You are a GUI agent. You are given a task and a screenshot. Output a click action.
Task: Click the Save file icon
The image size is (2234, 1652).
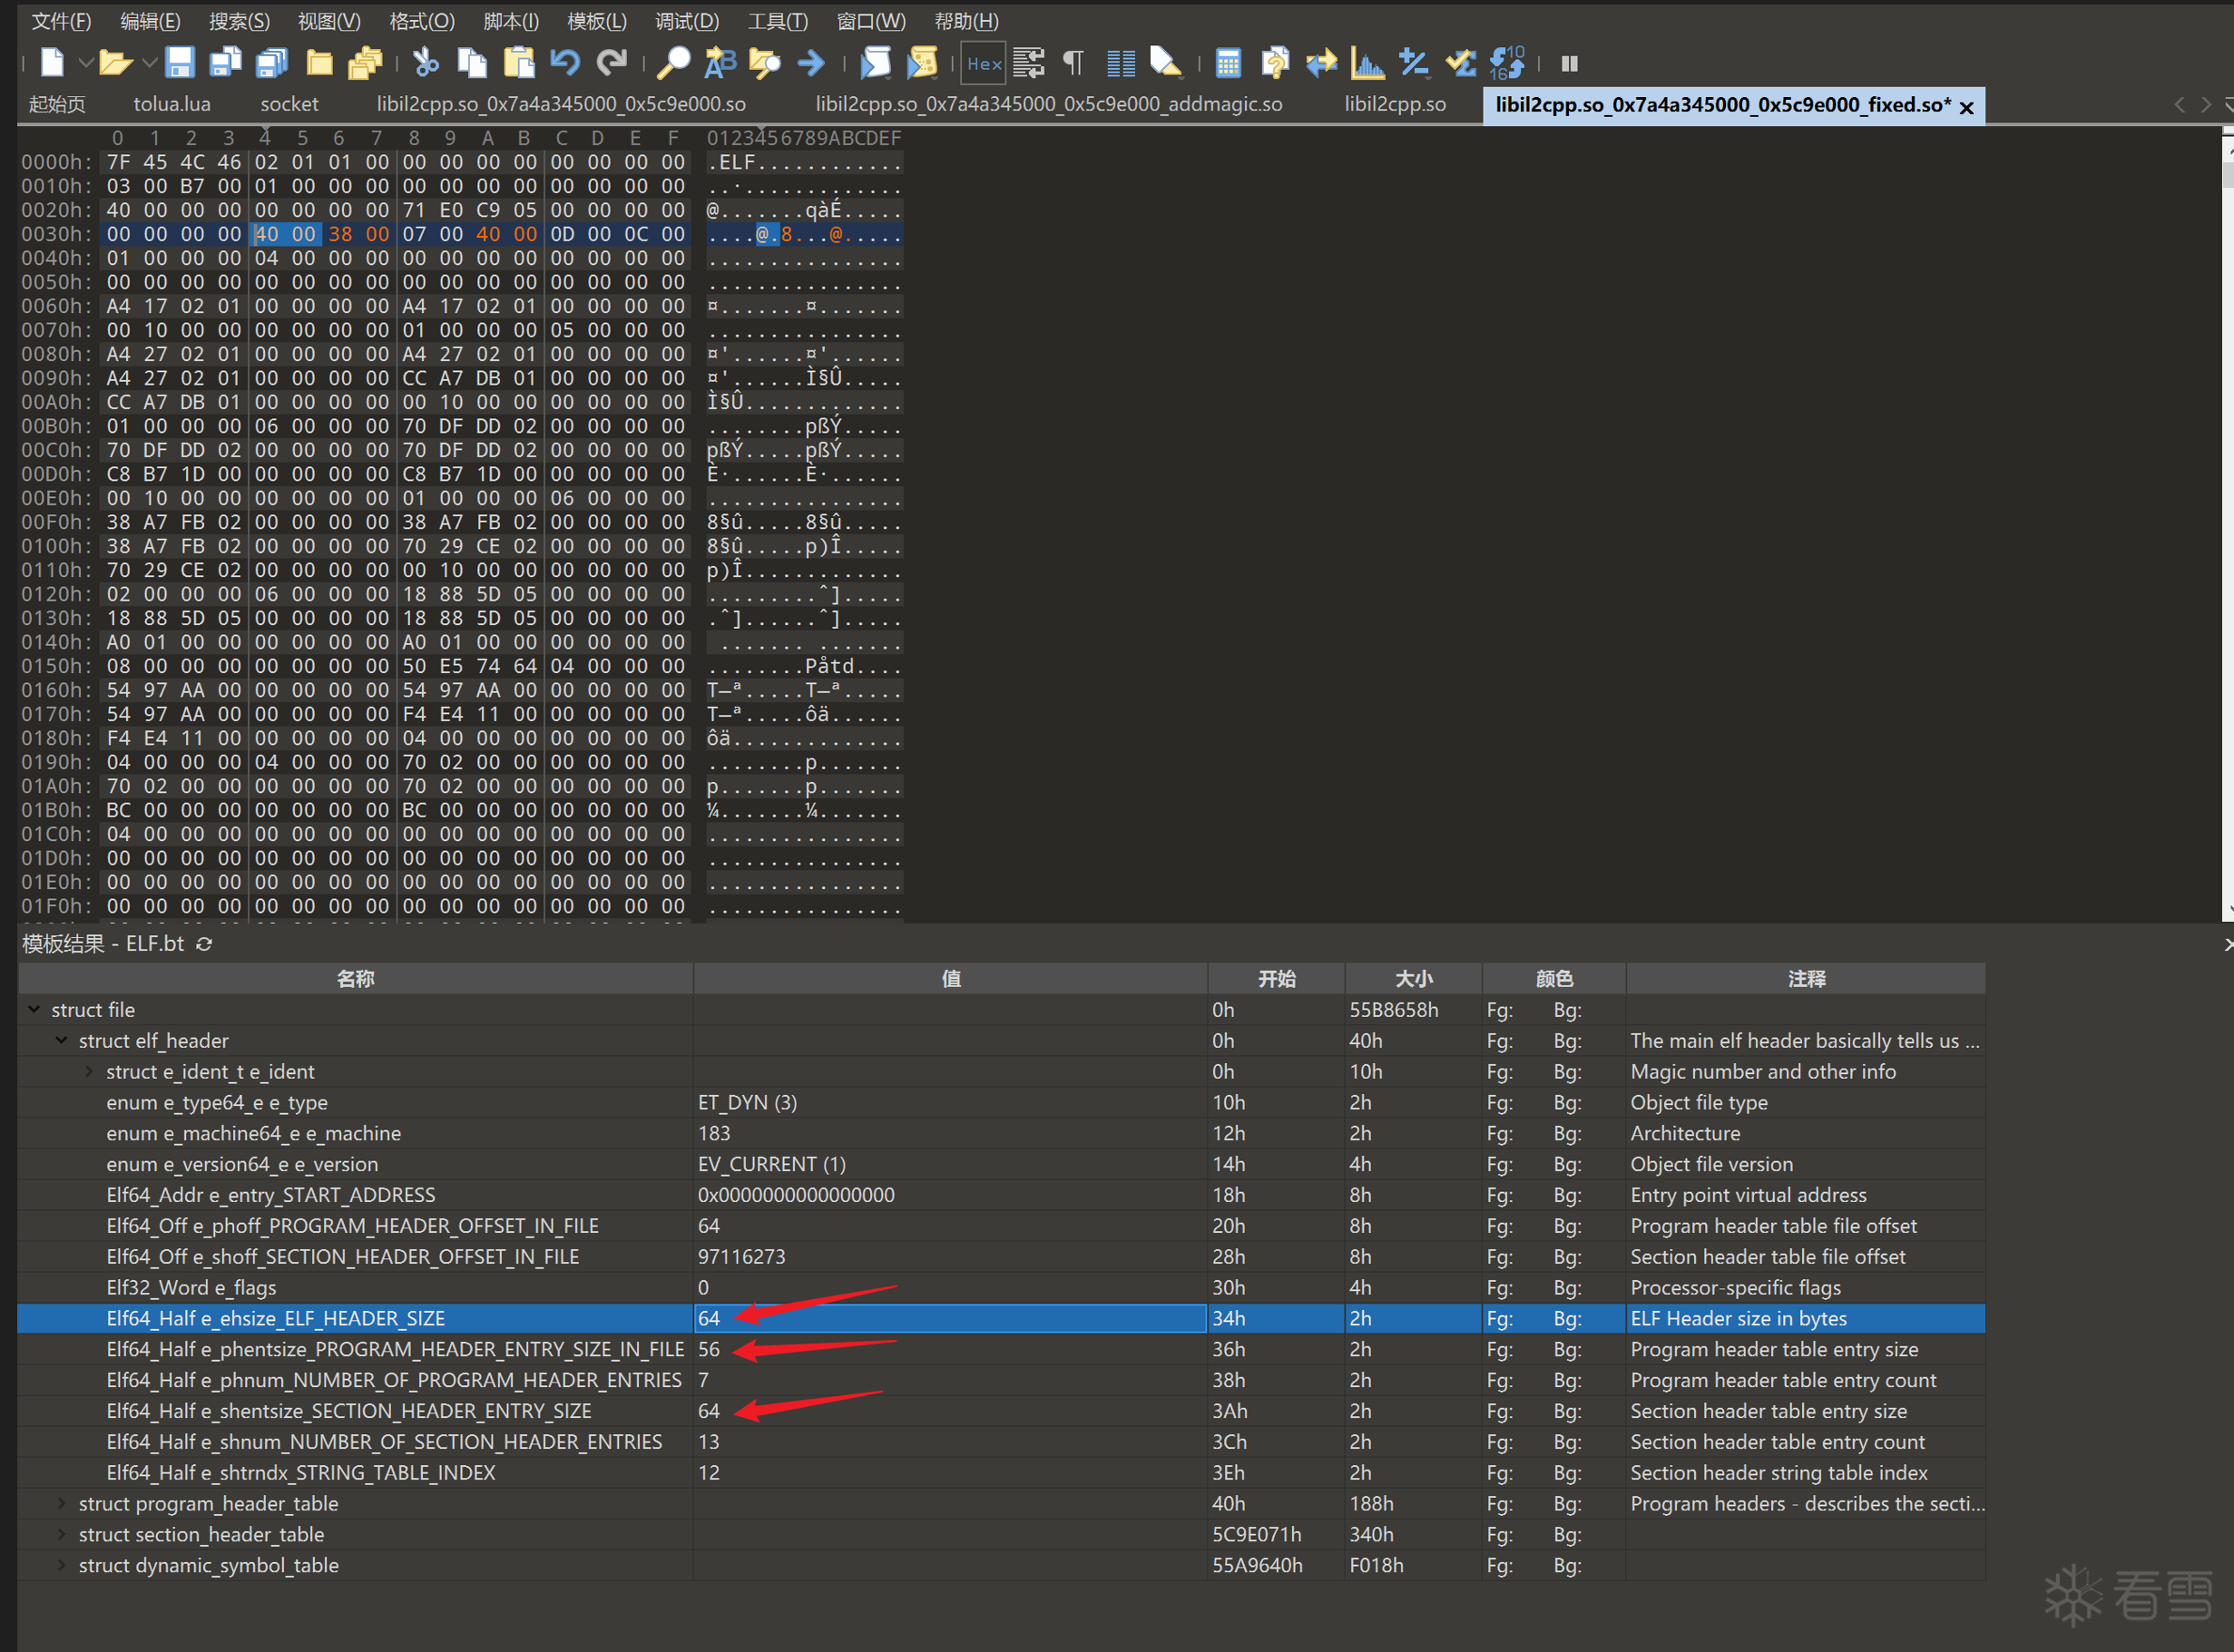179,63
